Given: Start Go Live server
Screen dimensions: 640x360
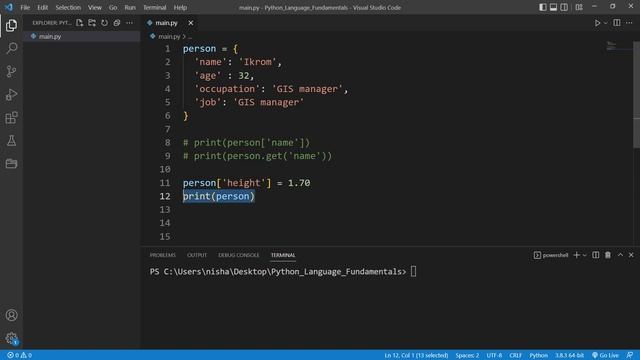Looking at the screenshot, I should point(606,355).
